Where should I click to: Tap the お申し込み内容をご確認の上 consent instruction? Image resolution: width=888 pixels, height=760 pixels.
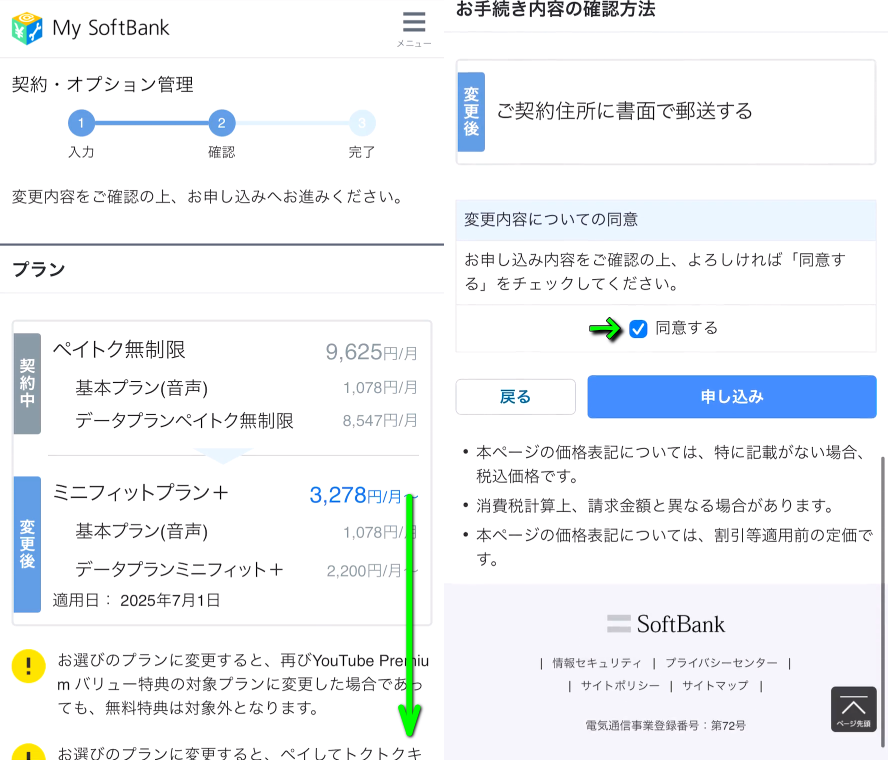click(655, 272)
